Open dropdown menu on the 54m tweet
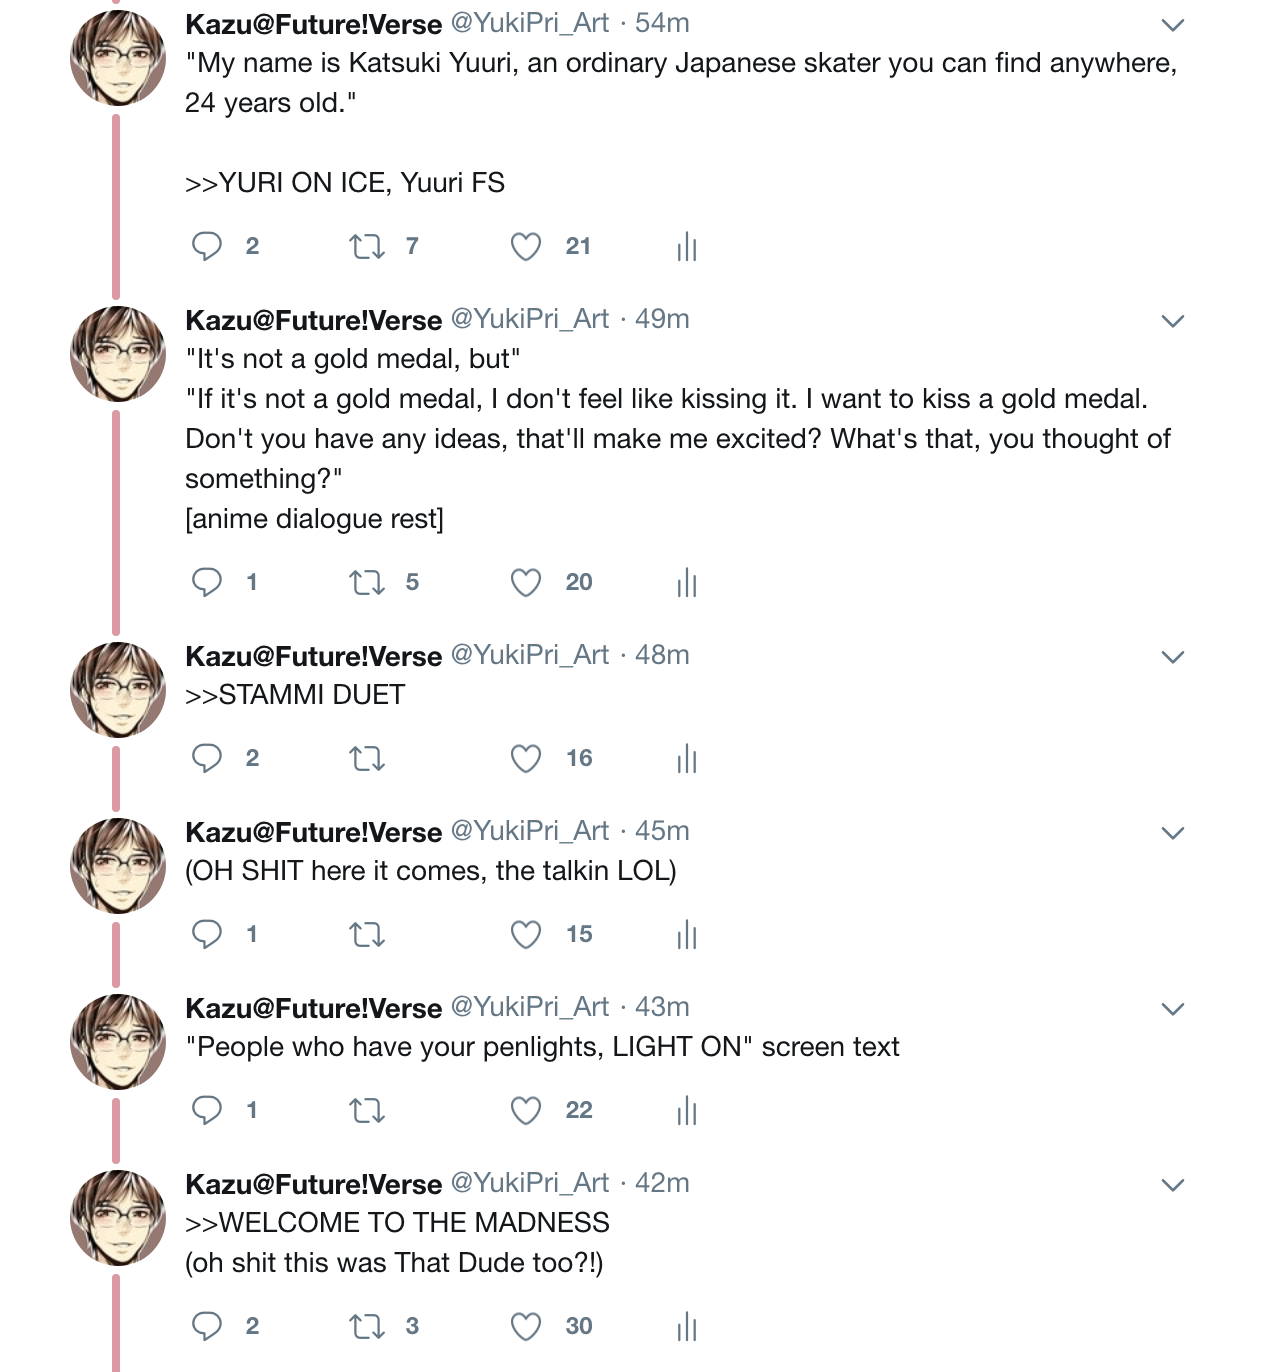Image resolution: width=1262 pixels, height=1372 pixels. (x=1173, y=25)
